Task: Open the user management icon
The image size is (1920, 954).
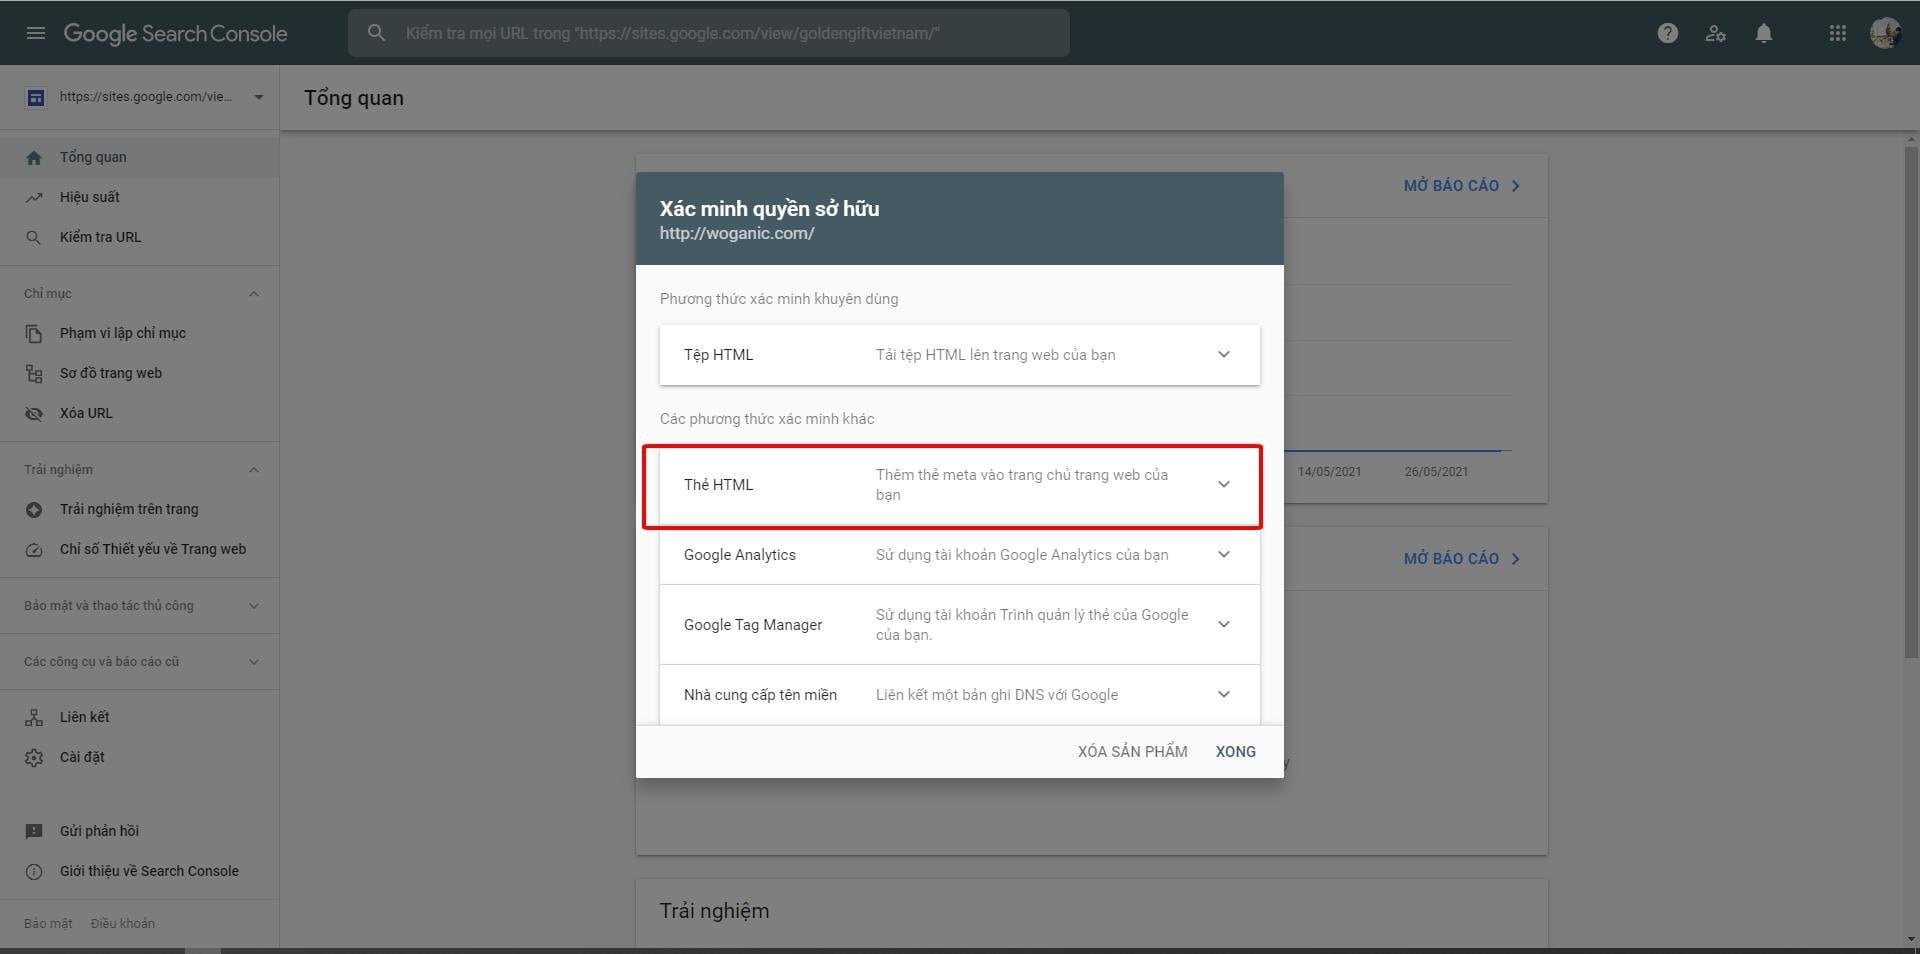Action: (1715, 33)
